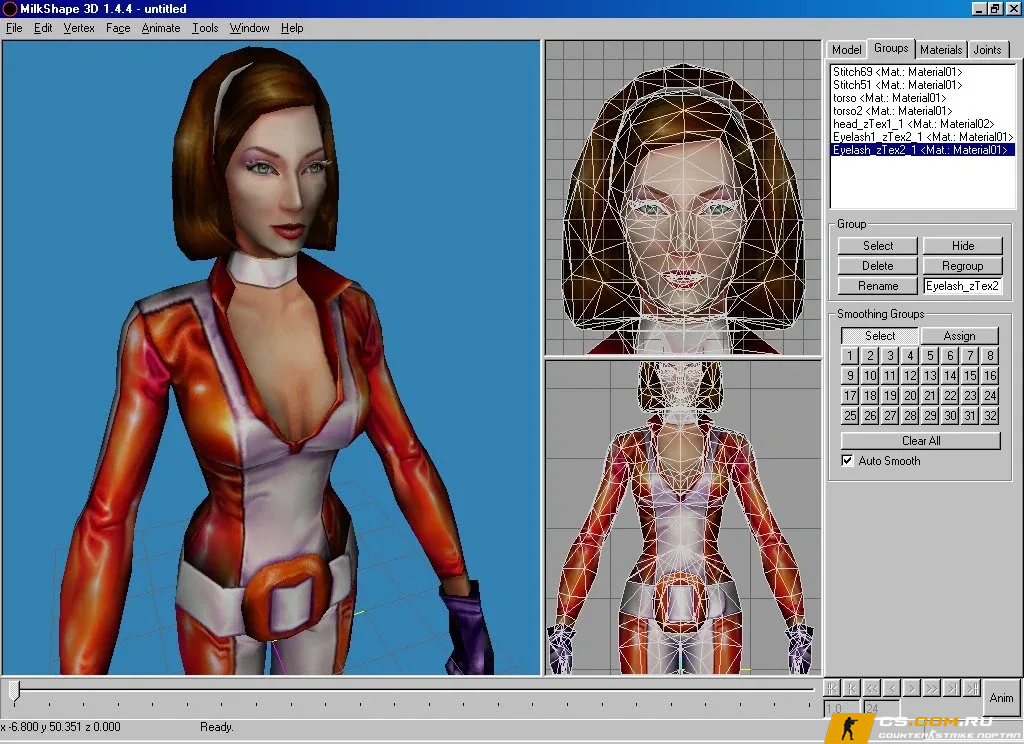The height and width of the screenshot is (744, 1024).
Task: Uncheck the Auto Smooth checkbox
Action: (847, 461)
